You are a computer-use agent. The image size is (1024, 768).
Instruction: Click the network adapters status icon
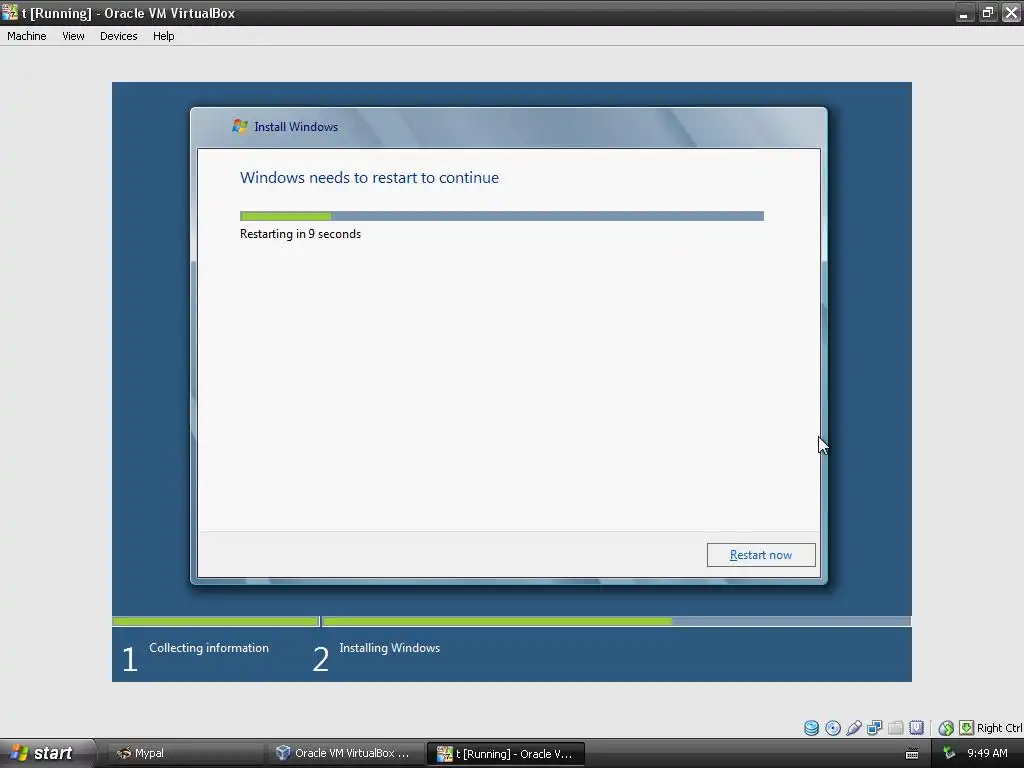[874, 728]
